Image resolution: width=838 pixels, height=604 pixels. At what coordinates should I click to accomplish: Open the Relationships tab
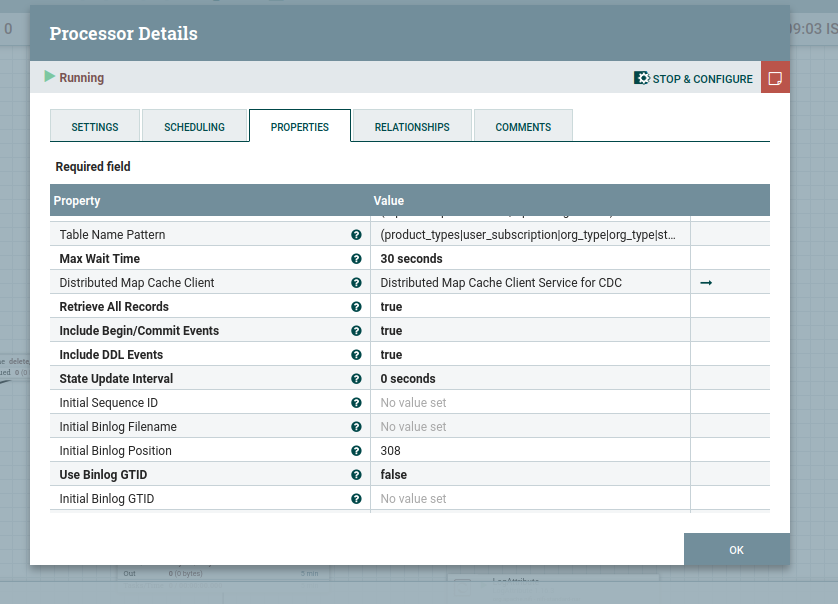412,126
